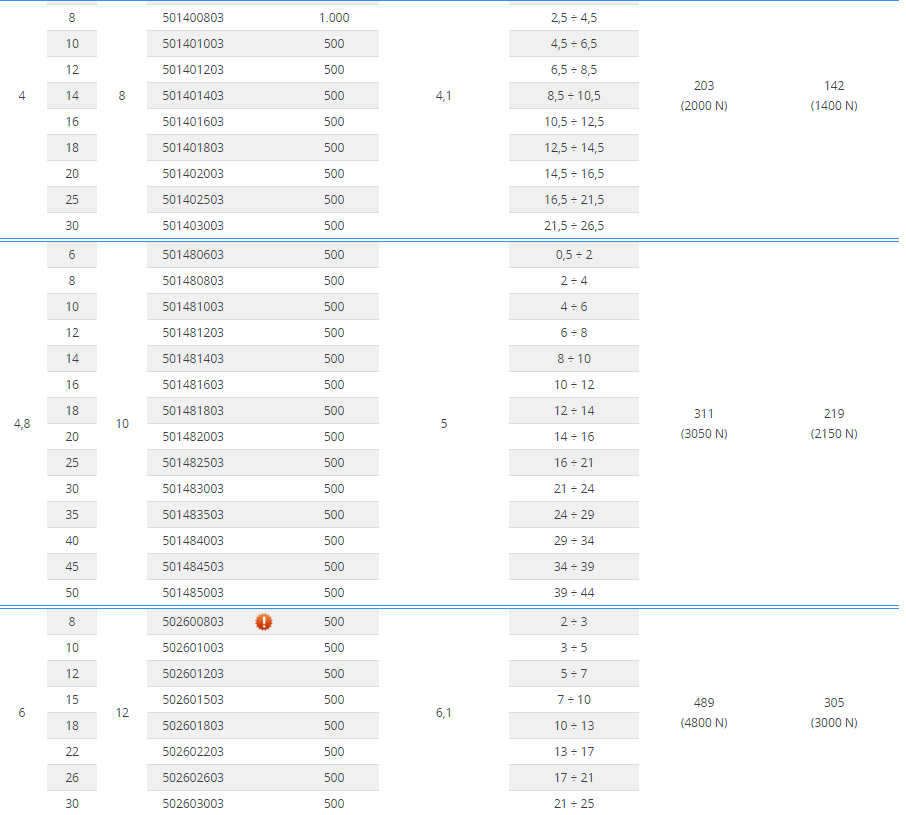906x815 pixels.
Task: Open product code 502603003
Action: pos(193,804)
